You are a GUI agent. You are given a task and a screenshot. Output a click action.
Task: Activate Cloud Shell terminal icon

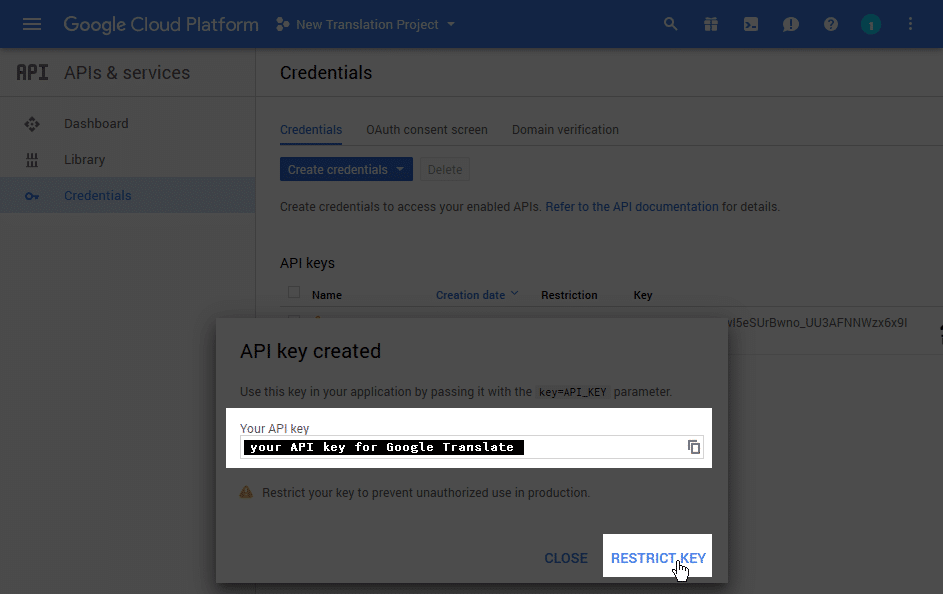[751, 25]
